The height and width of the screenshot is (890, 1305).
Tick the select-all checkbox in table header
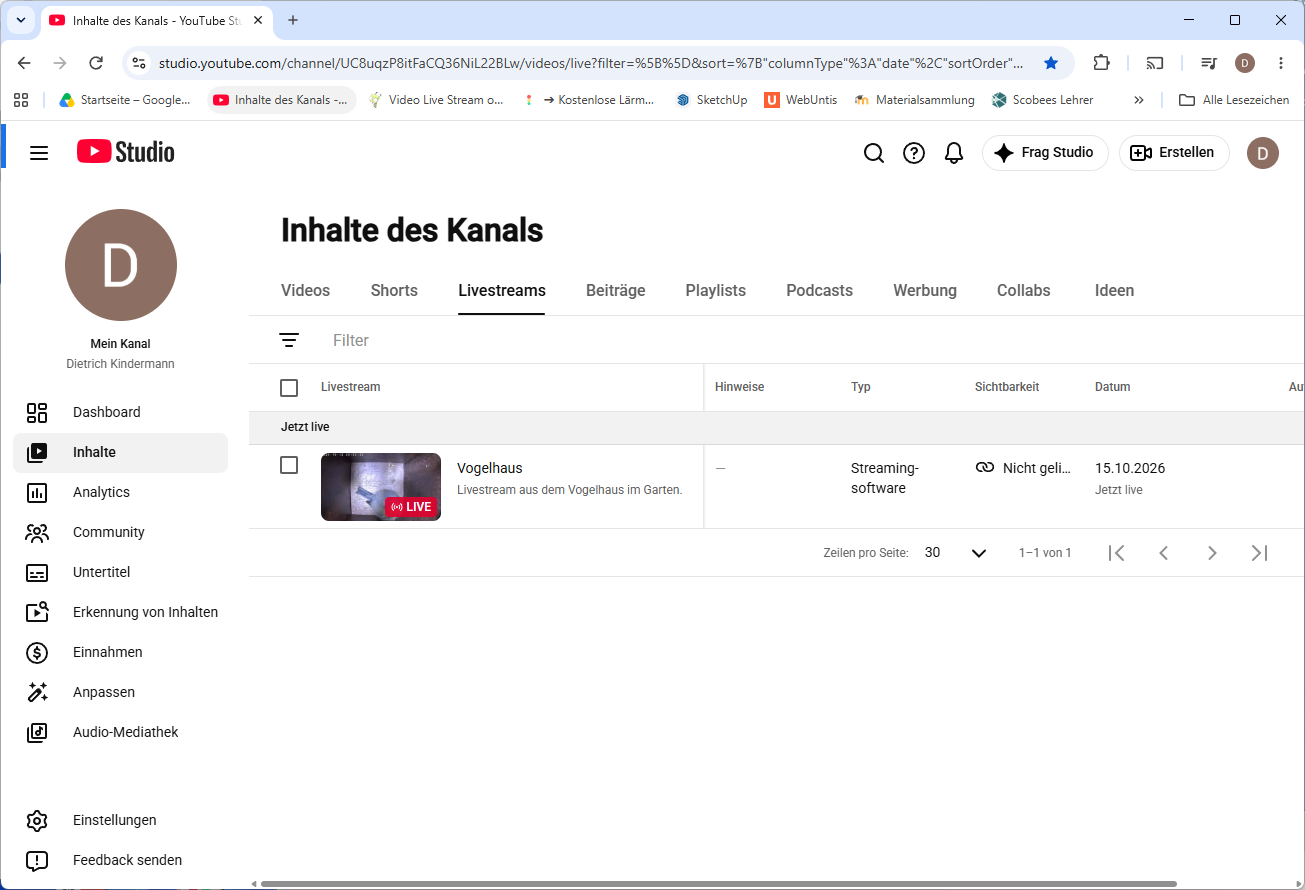coord(289,388)
